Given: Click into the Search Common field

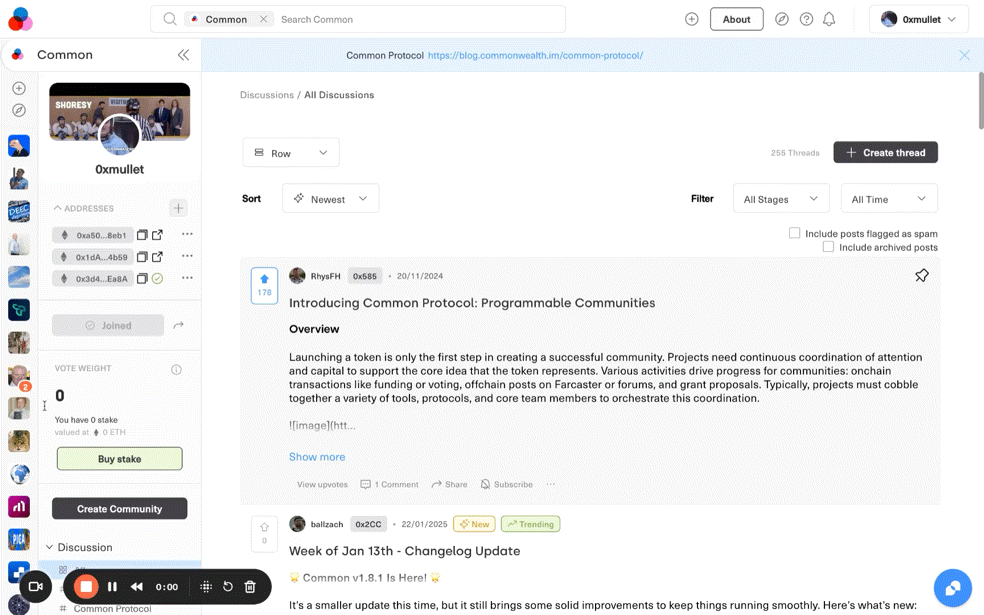Looking at the screenshot, I should click(420, 19).
